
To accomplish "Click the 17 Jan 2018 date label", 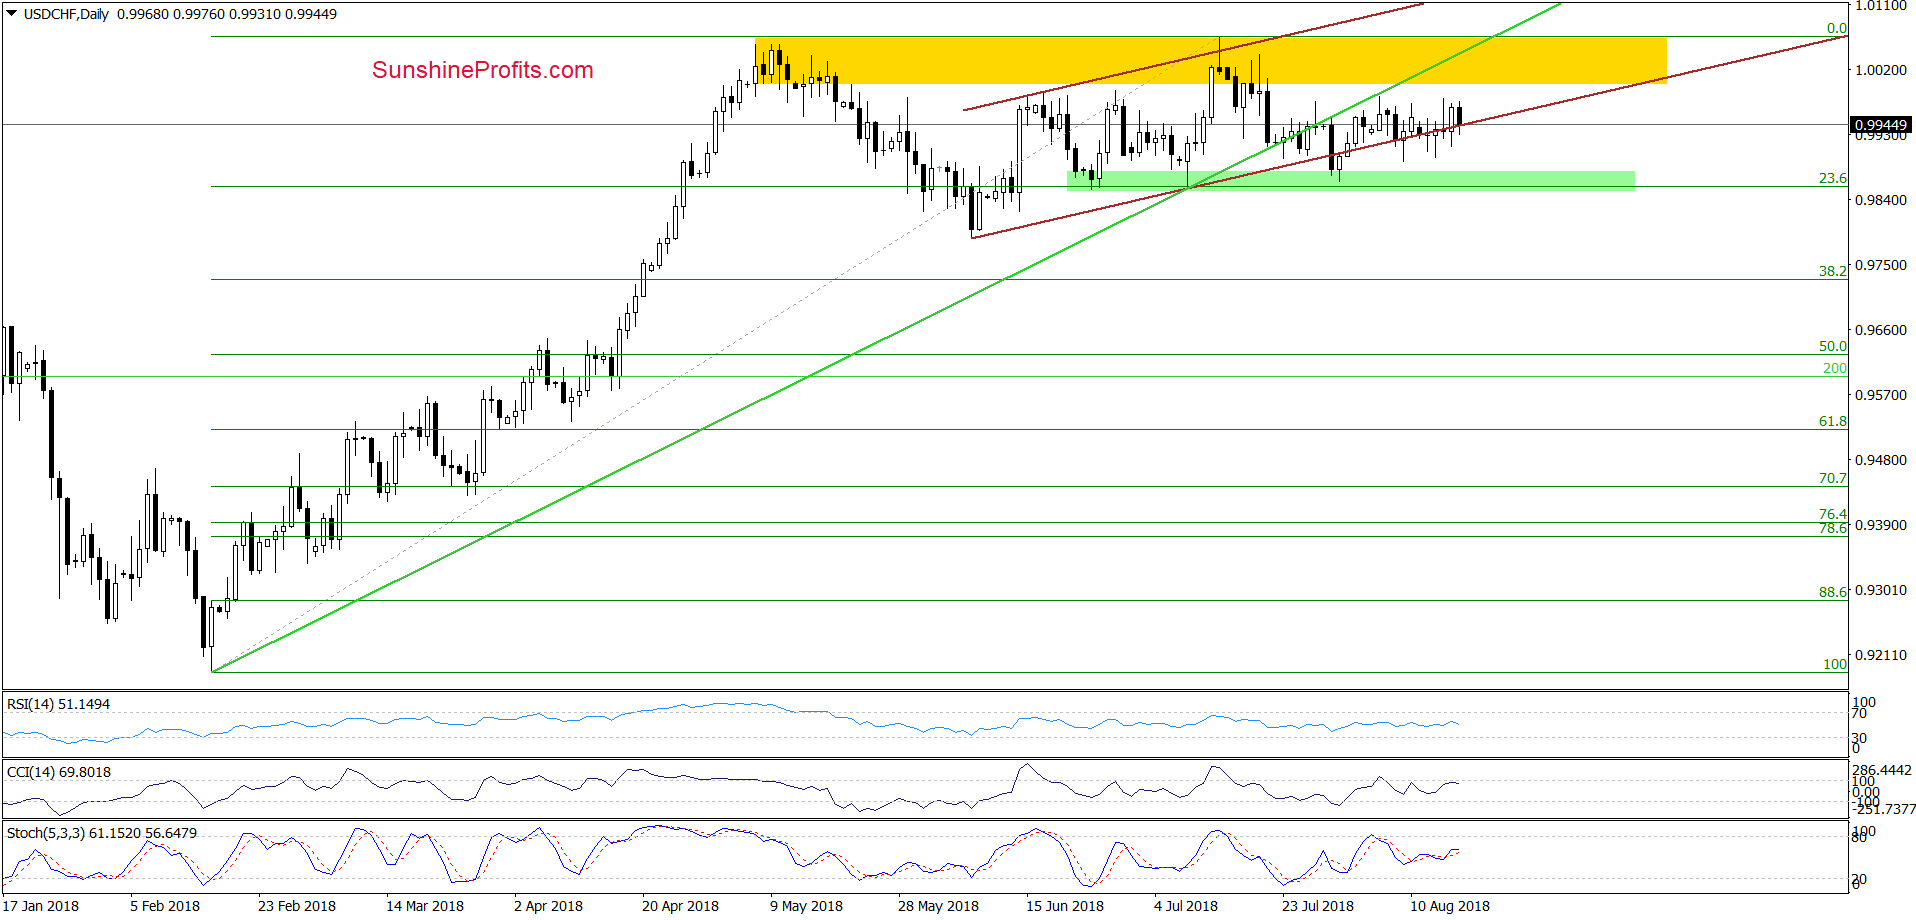I will (41, 906).
